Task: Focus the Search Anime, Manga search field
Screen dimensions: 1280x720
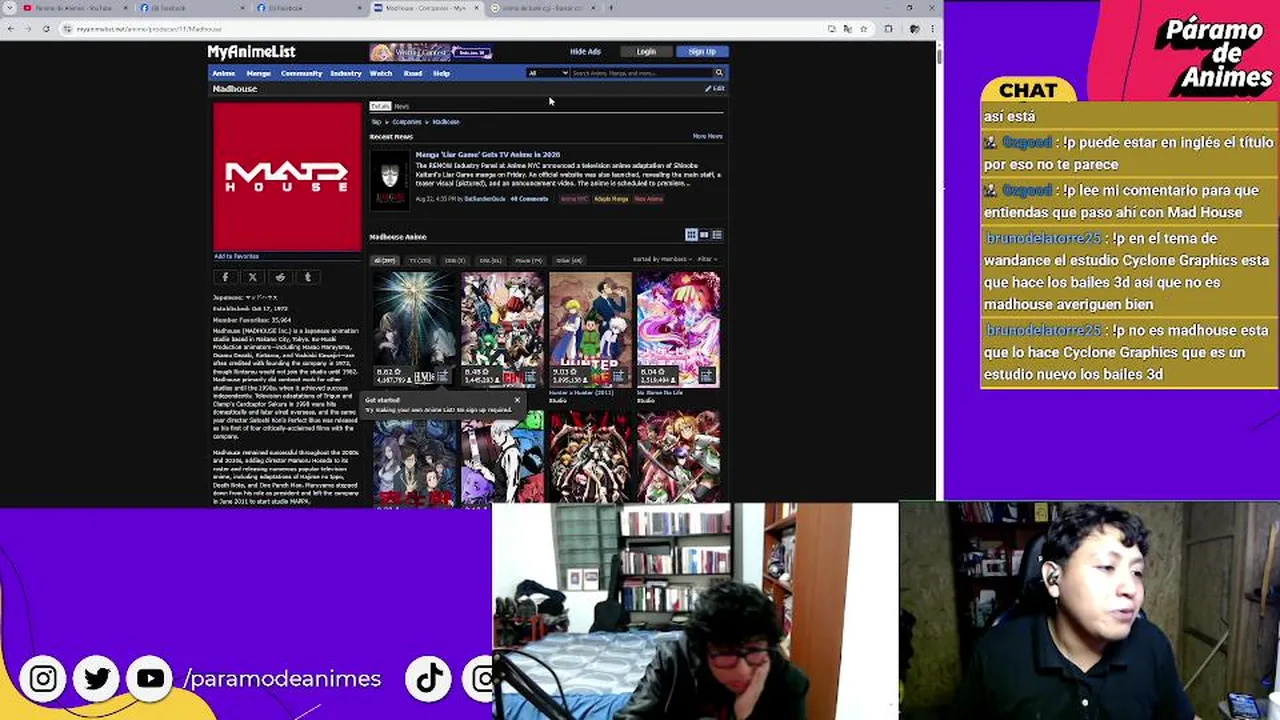Action: coord(640,73)
